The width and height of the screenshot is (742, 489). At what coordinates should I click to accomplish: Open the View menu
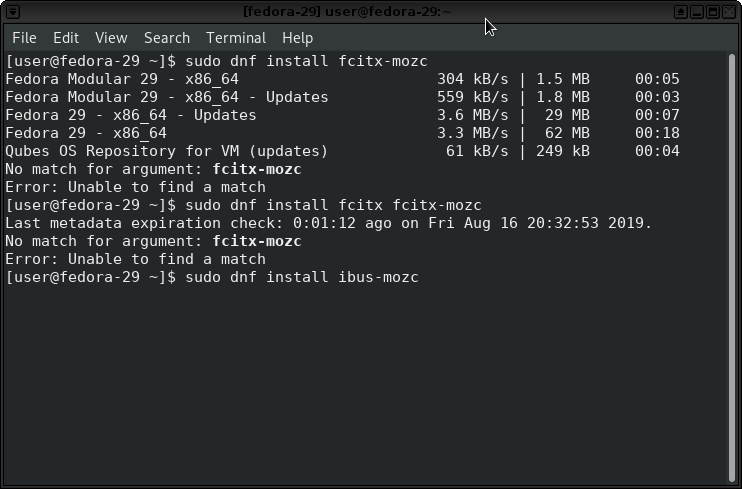[111, 38]
